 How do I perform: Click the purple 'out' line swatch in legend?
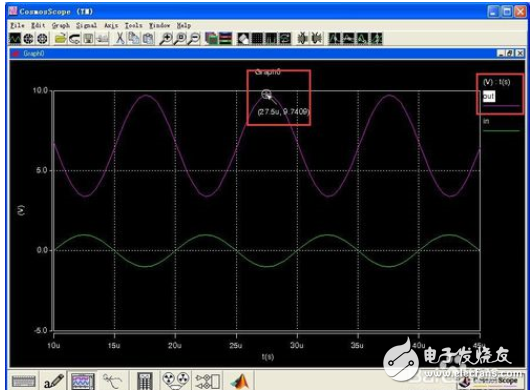501,106
